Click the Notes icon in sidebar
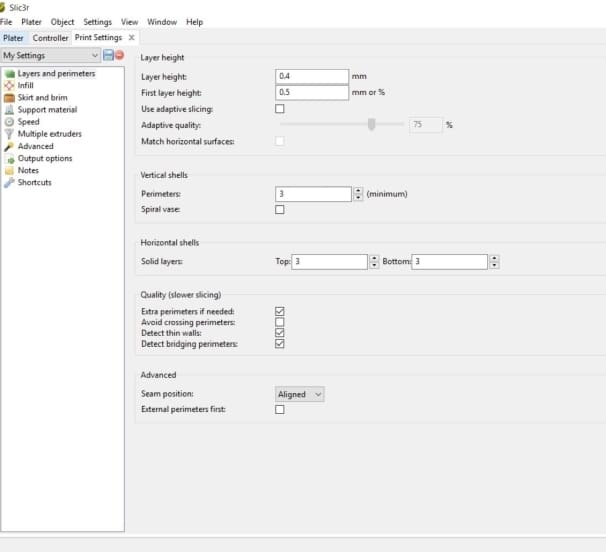 (9, 170)
